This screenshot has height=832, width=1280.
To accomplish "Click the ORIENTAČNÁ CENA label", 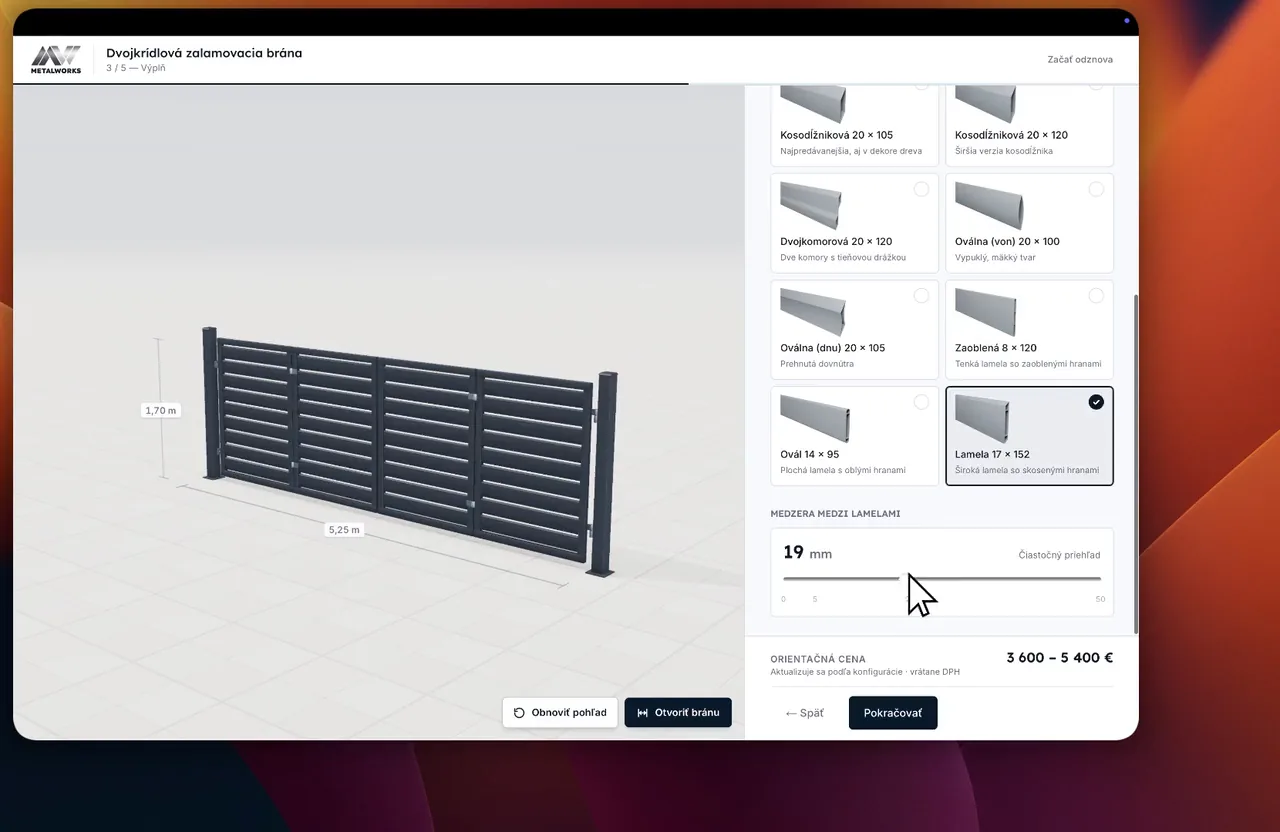I will [x=818, y=659].
